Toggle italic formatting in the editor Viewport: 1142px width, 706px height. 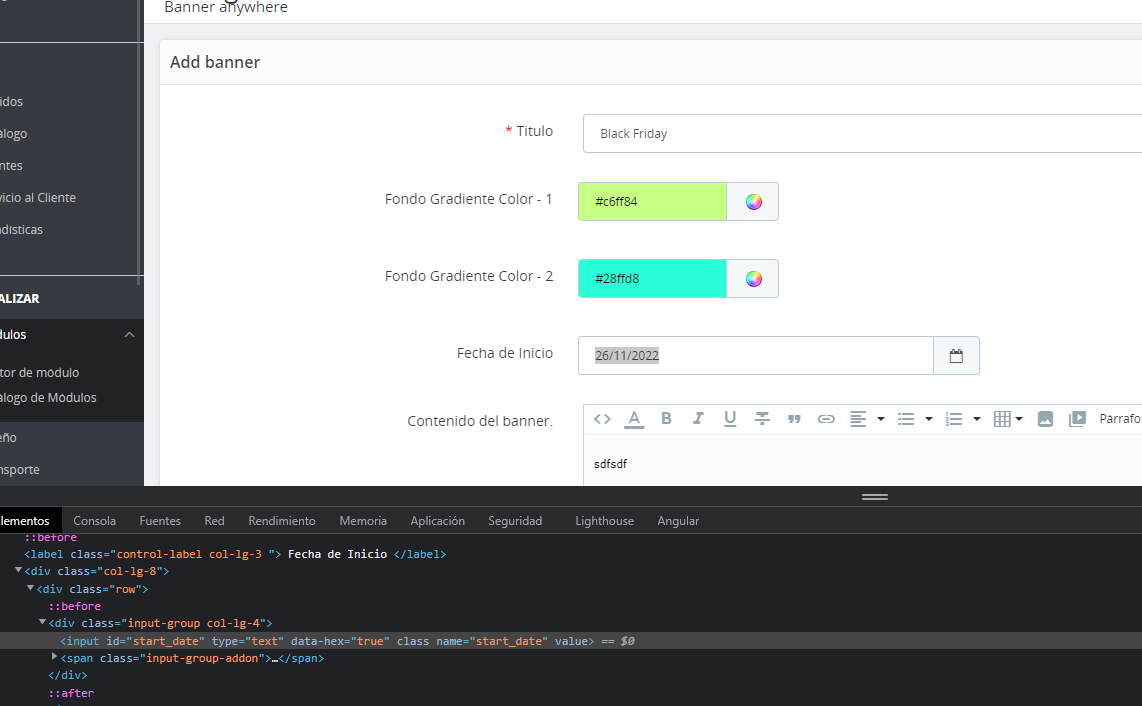[x=698, y=419]
